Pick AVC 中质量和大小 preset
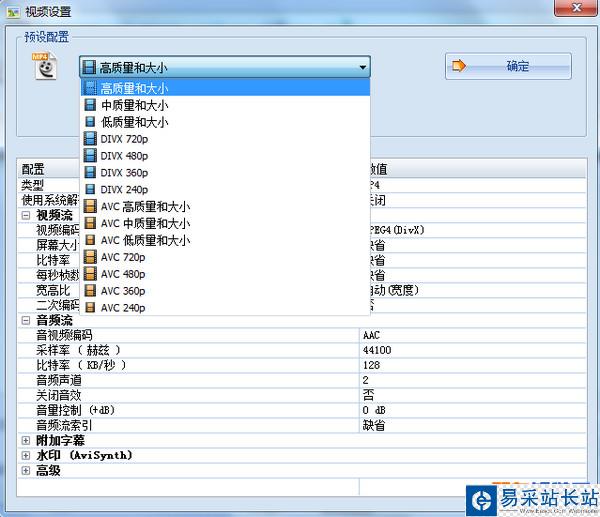Viewport: 600px width, 517px height. [x=225, y=223]
